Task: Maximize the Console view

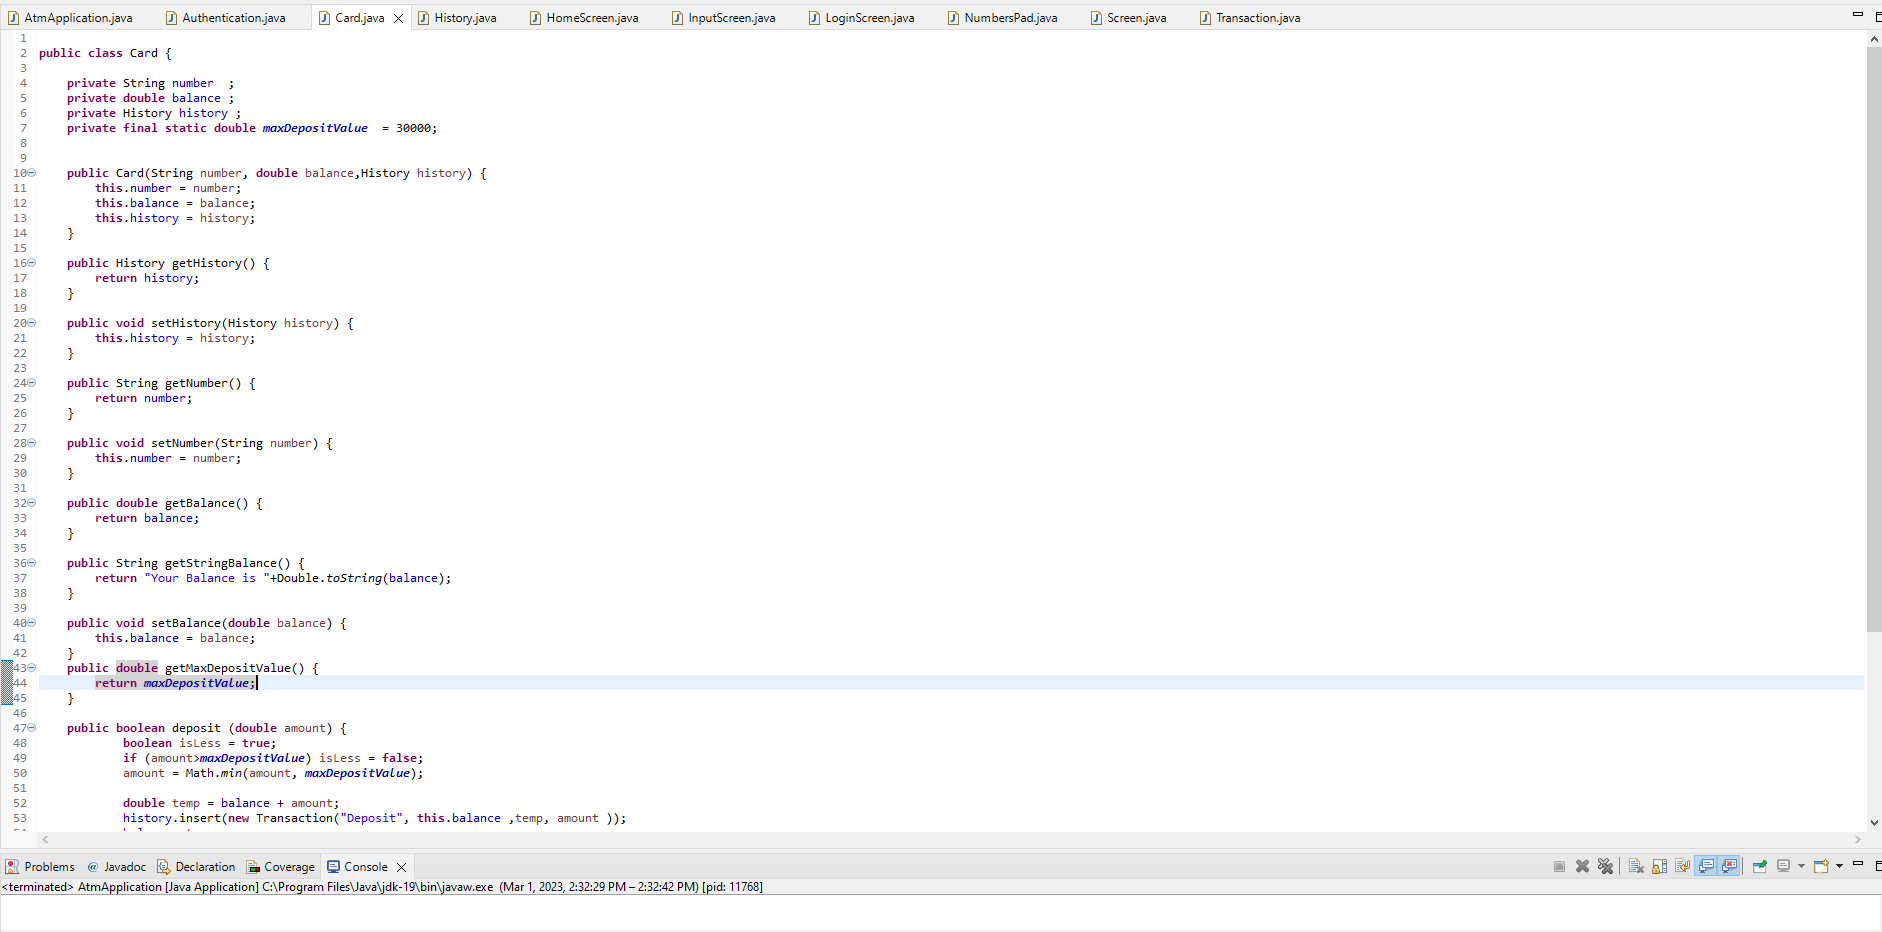Action: coord(1877,866)
